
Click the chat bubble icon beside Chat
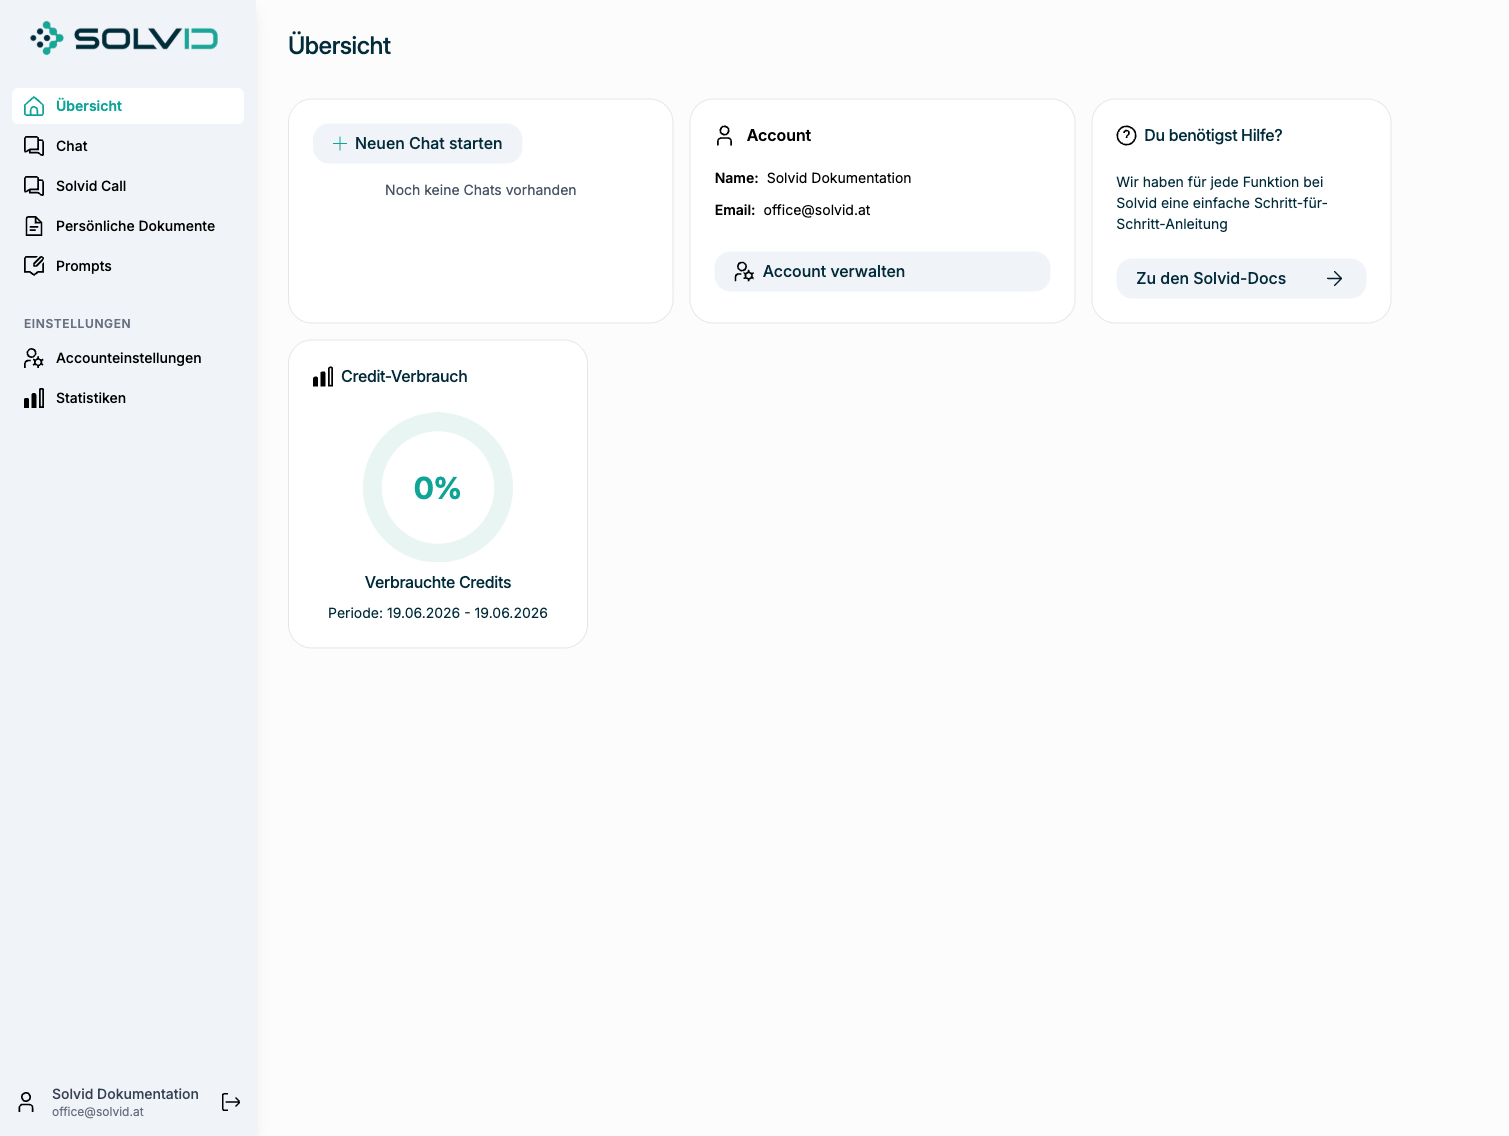[x=34, y=146]
